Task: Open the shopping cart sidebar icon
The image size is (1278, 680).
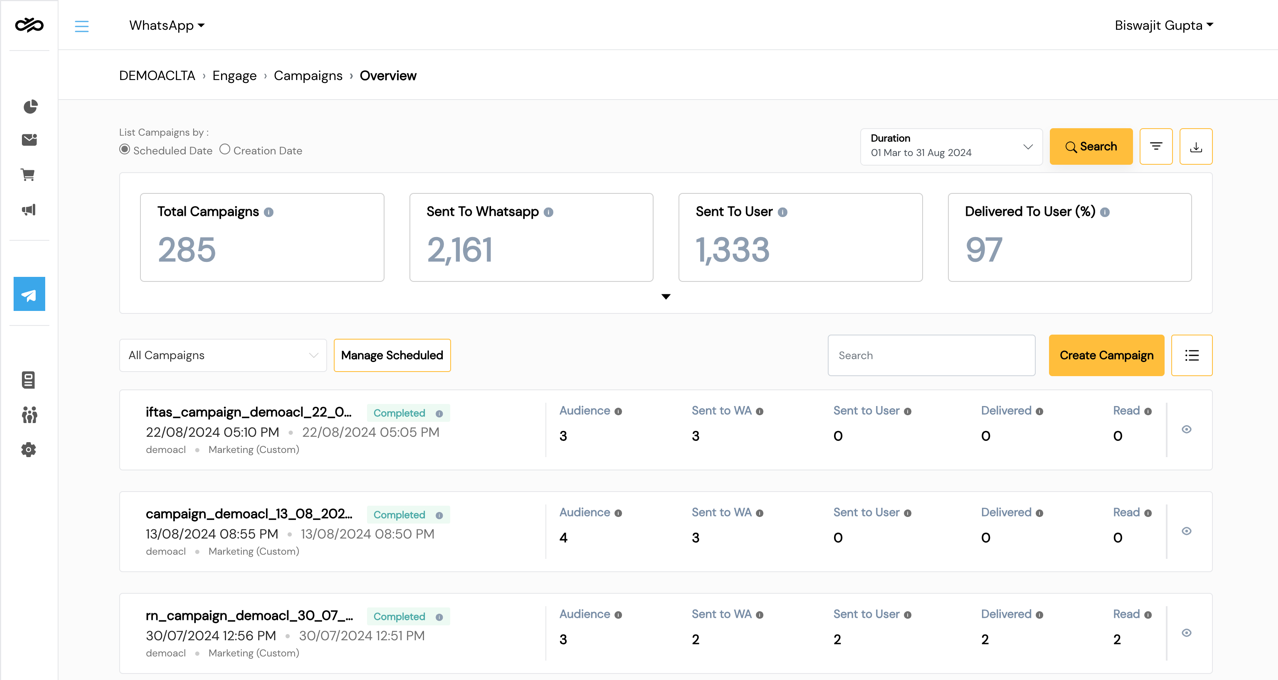Action: [x=28, y=175]
